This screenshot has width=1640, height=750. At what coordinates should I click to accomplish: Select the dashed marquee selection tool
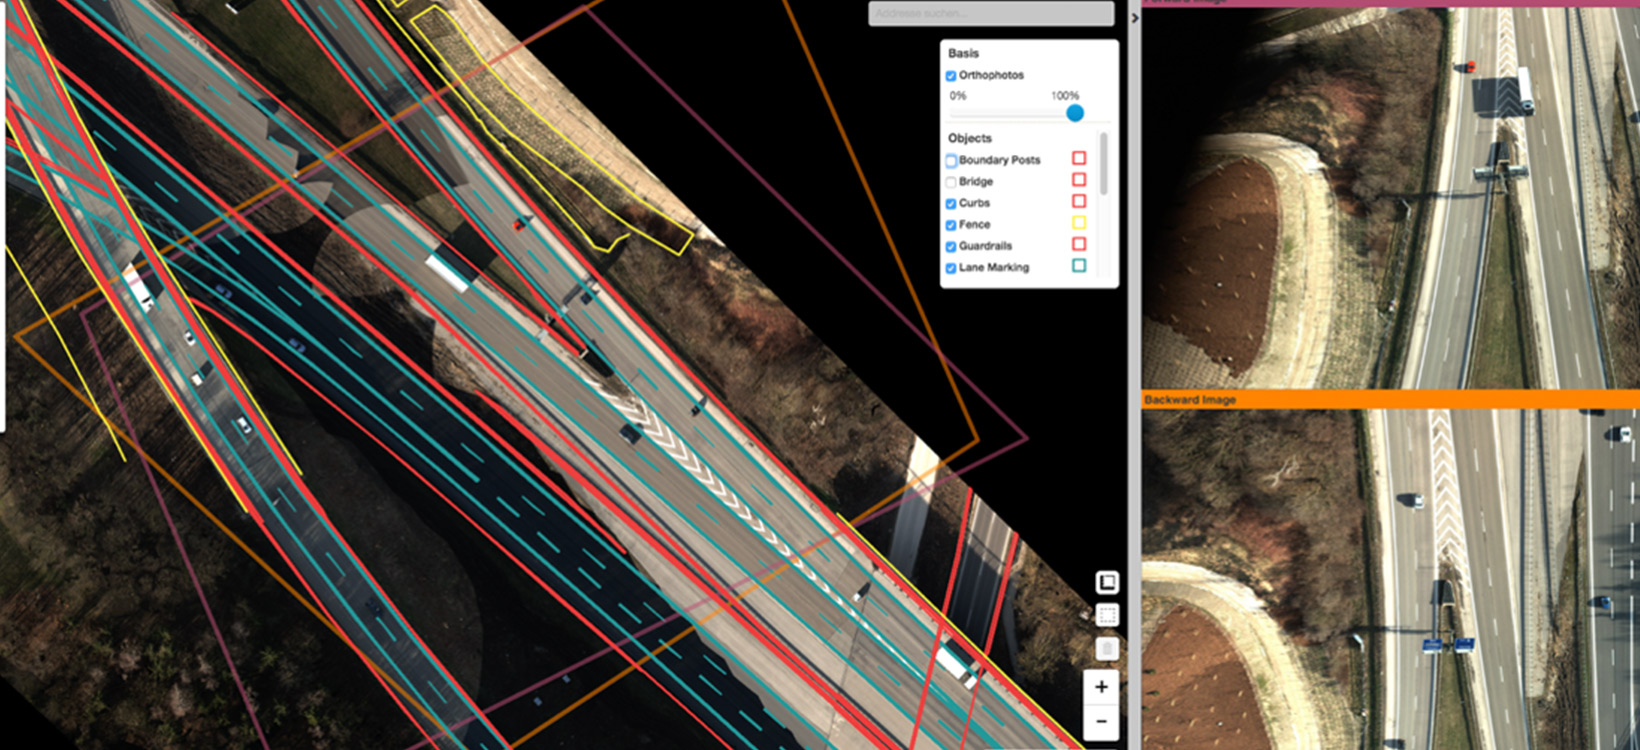tap(1106, 615)
